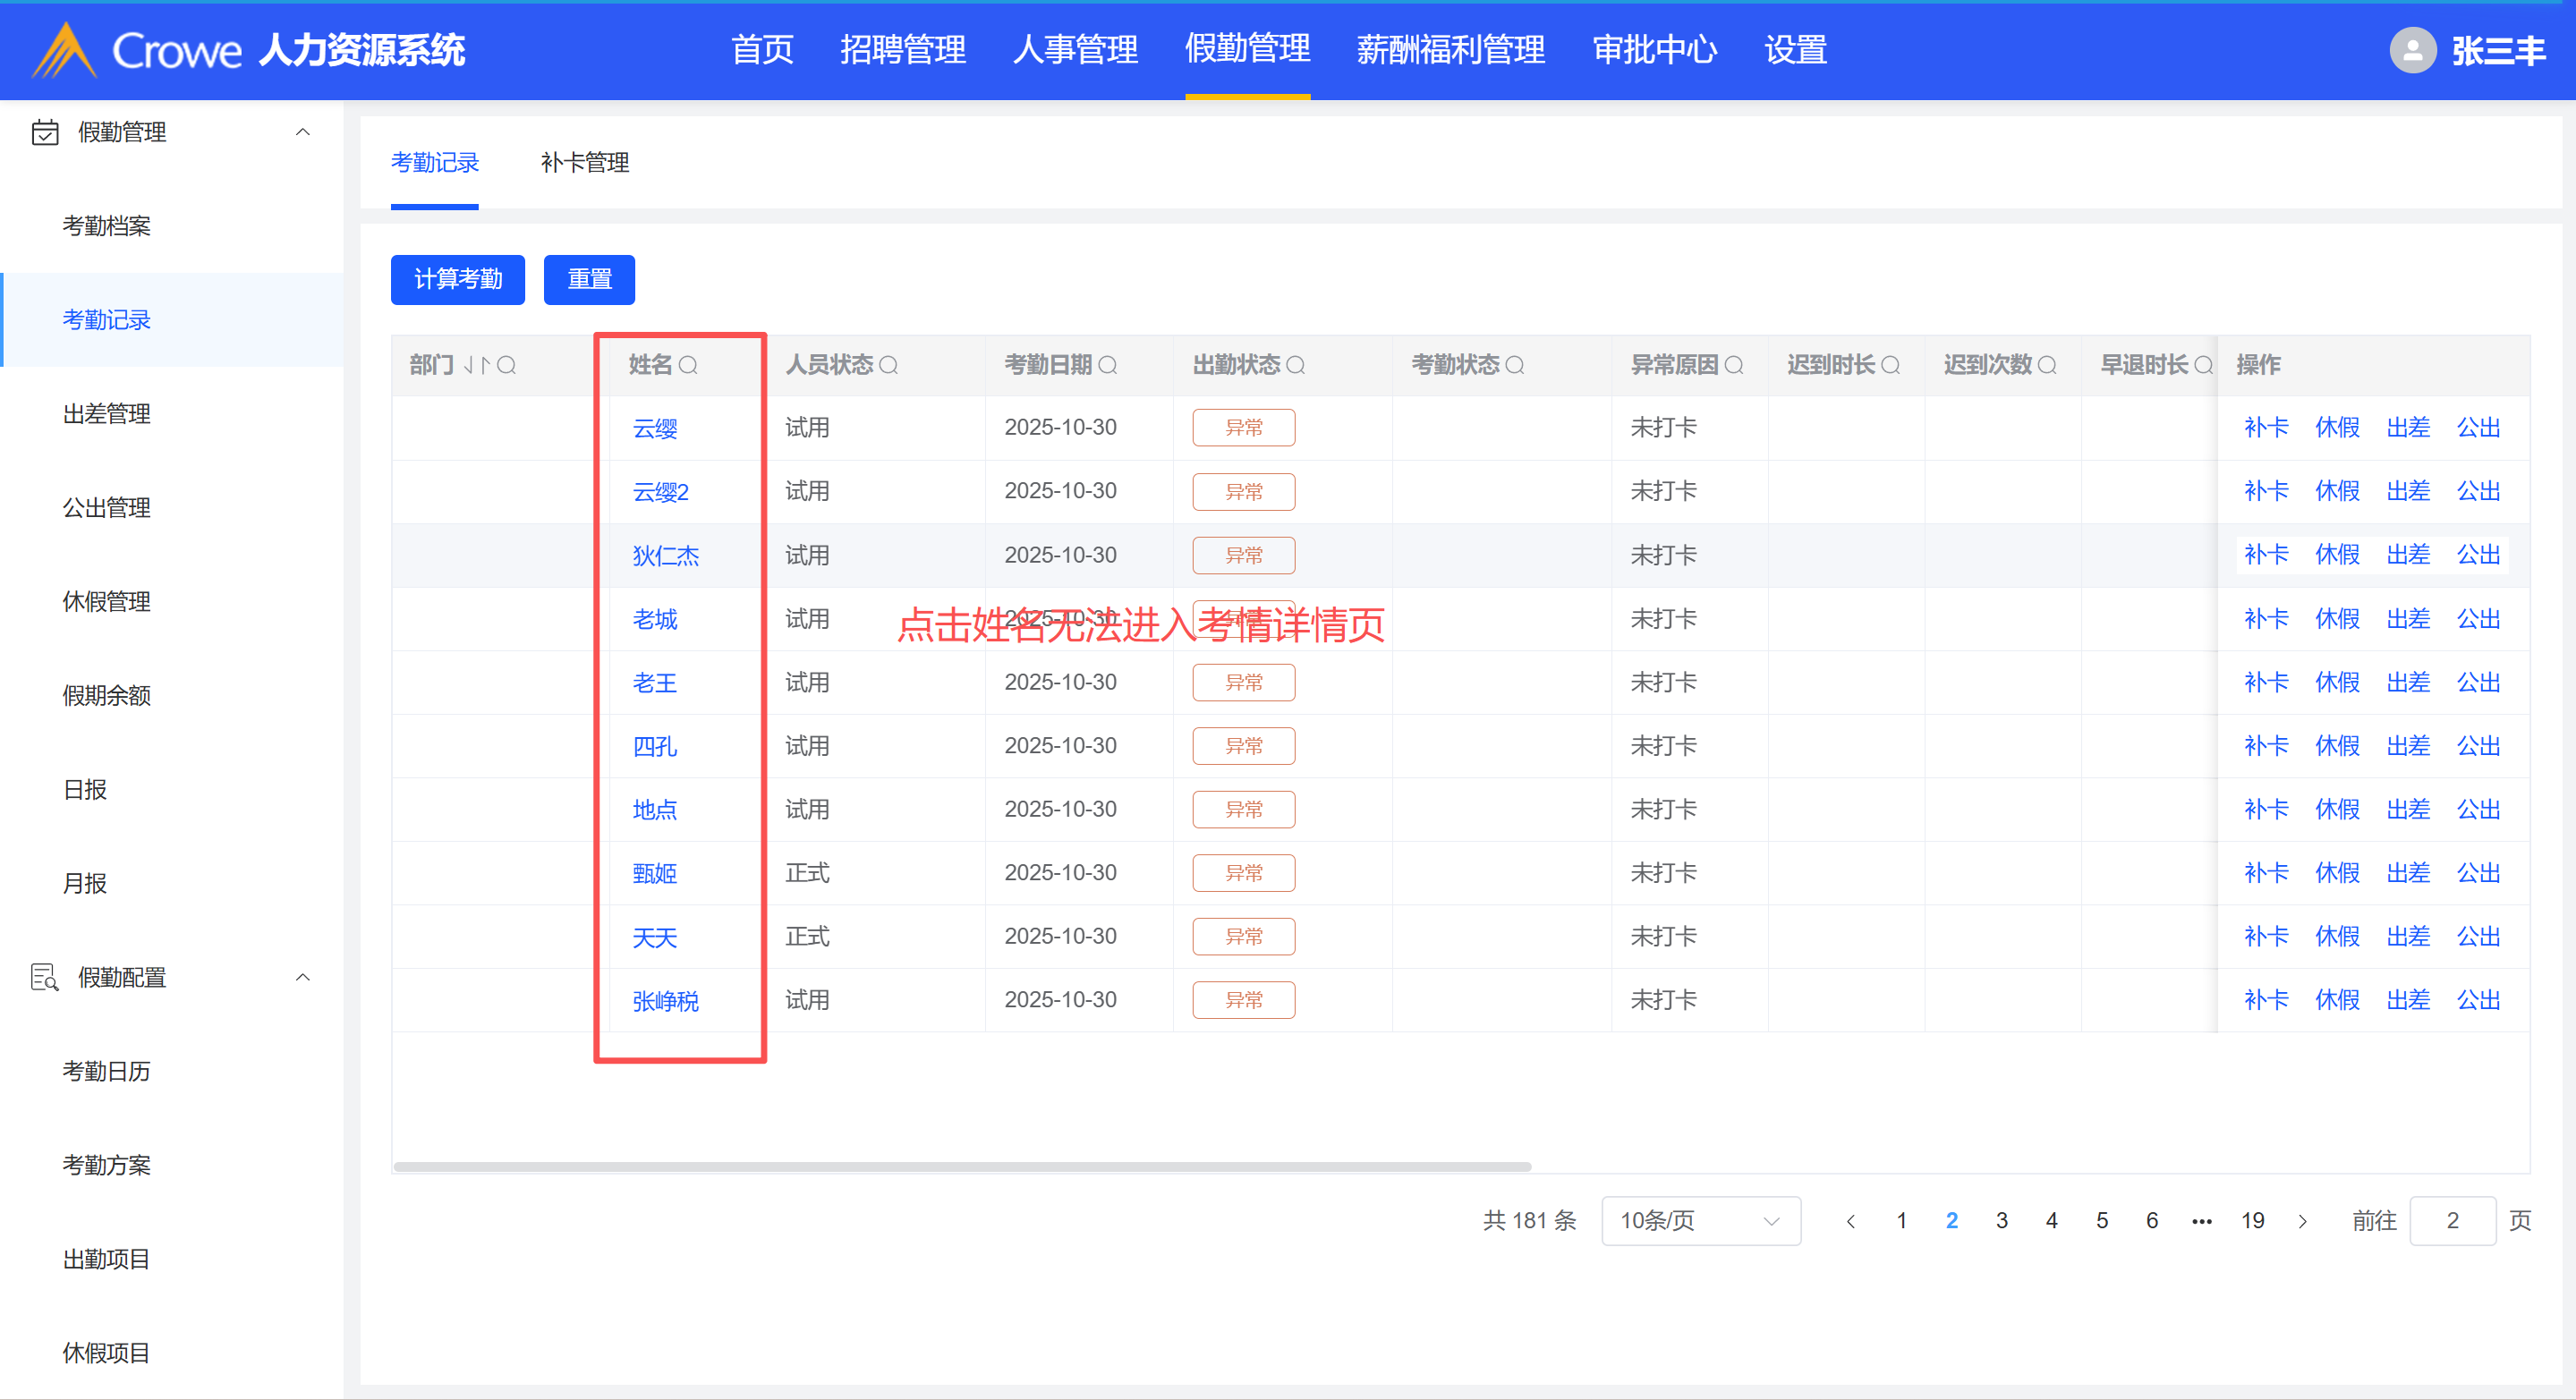
Task: Click the search icon beside 异常原因 header
Action: tap(1734, 365)
